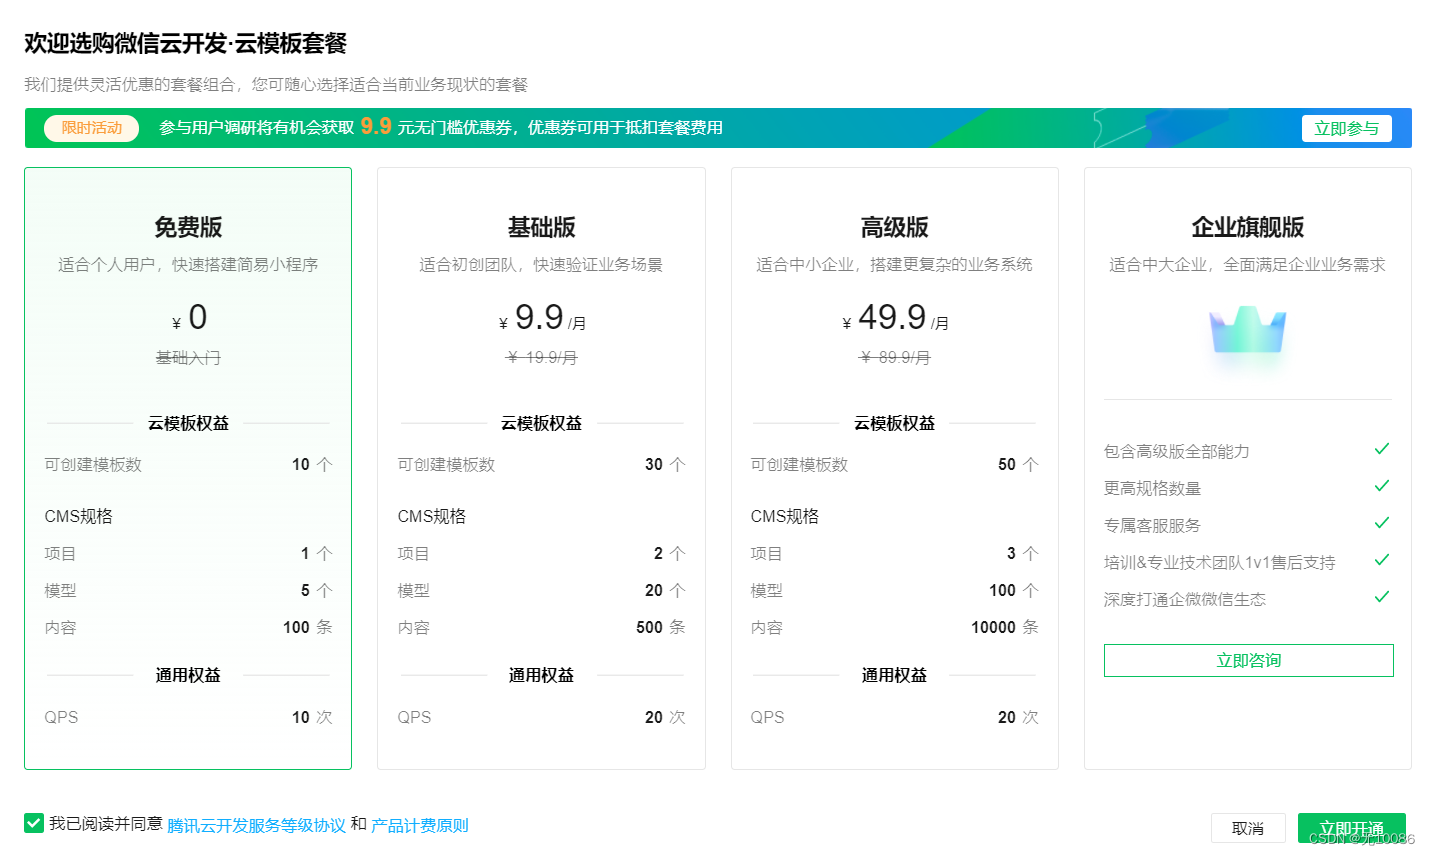This screenshot has width=1430, height=855.
Task: Click 内容 value 500 条 in 基础版
Action: point(661,627)
